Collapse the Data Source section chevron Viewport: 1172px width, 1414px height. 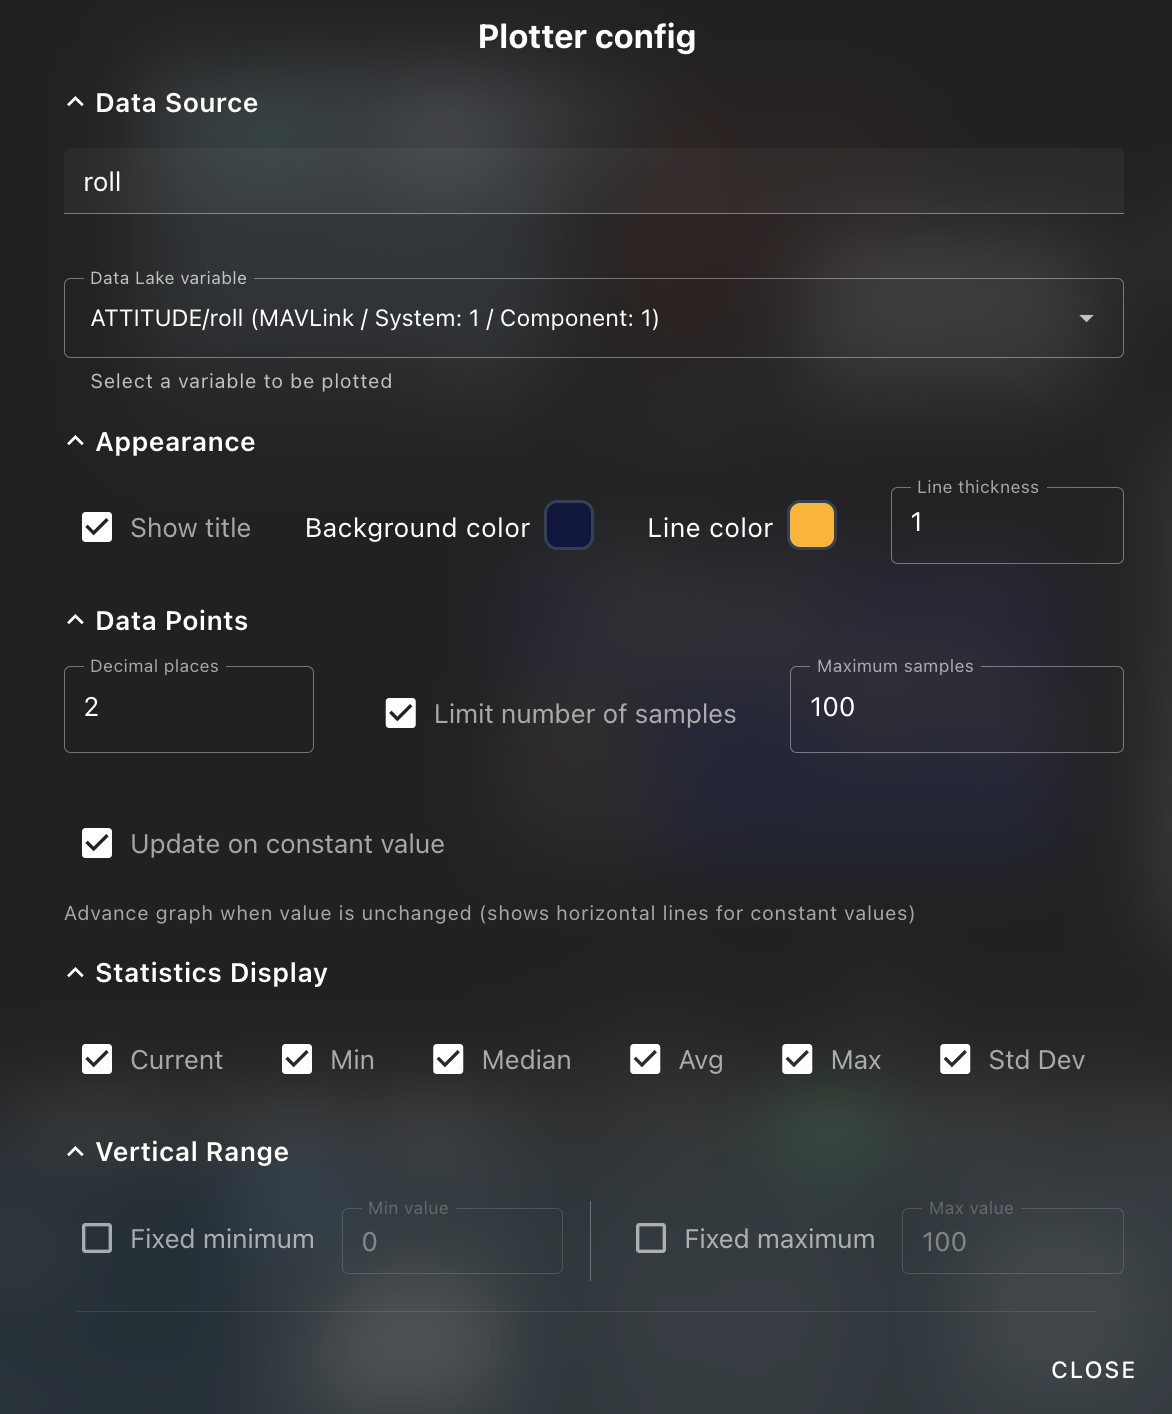[75, 103]
